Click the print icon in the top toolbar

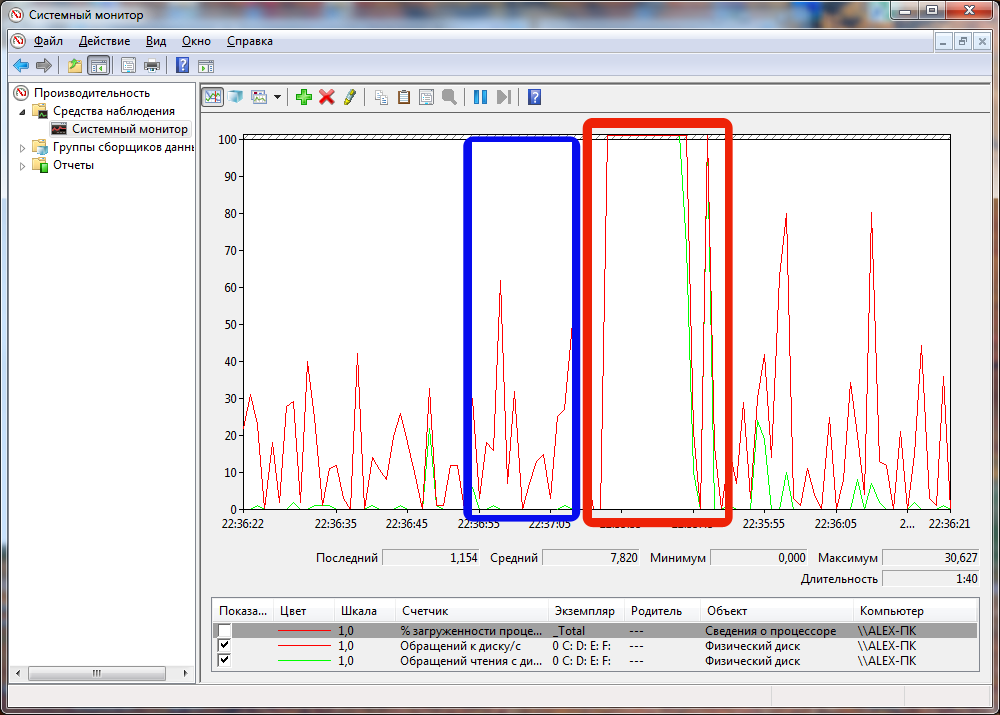152,66
